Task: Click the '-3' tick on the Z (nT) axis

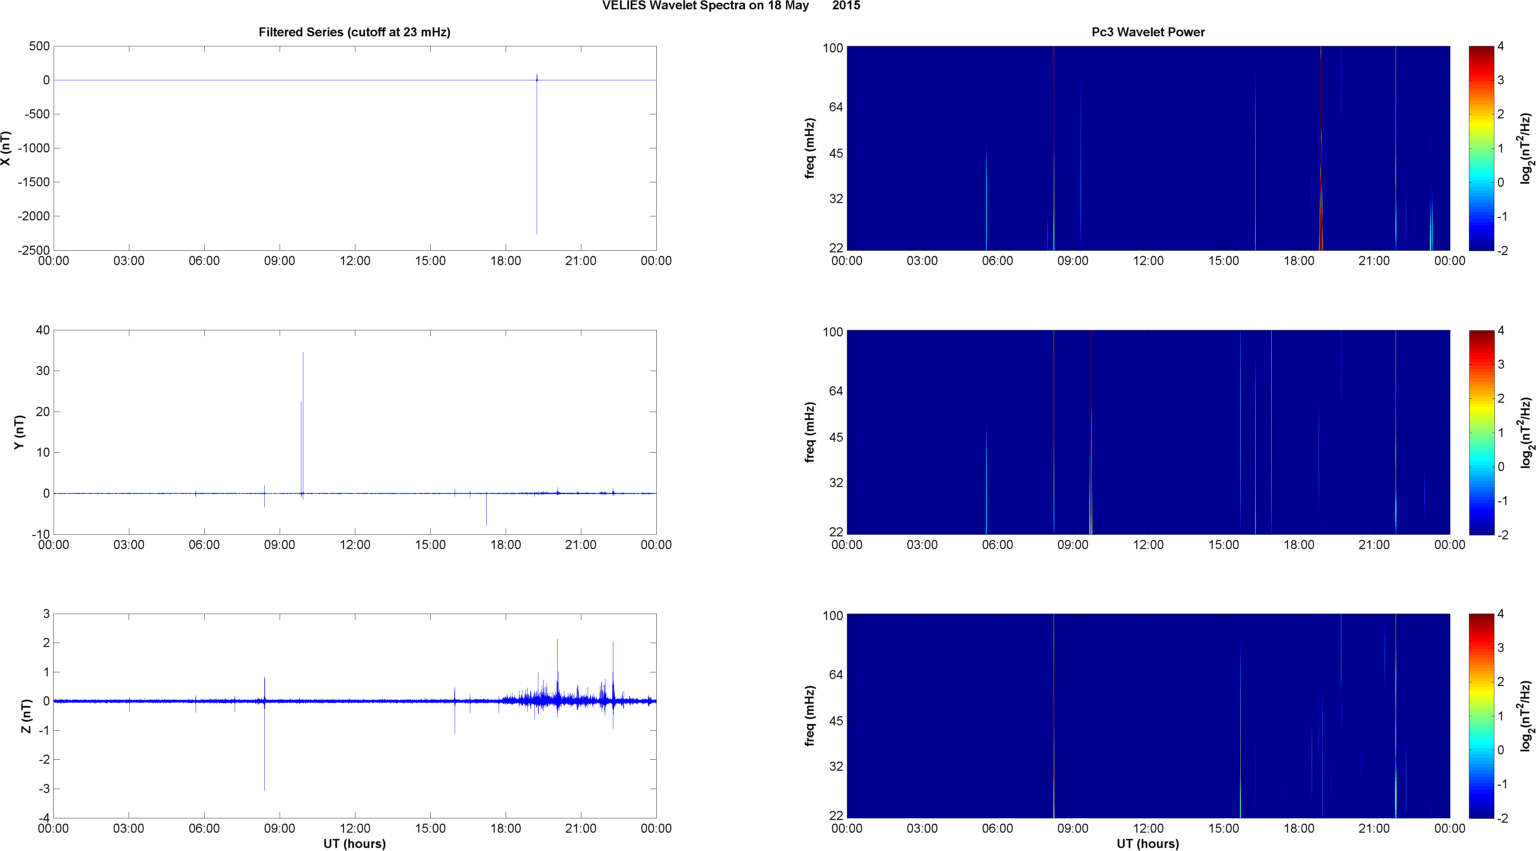Action: (x=44, y=789)
